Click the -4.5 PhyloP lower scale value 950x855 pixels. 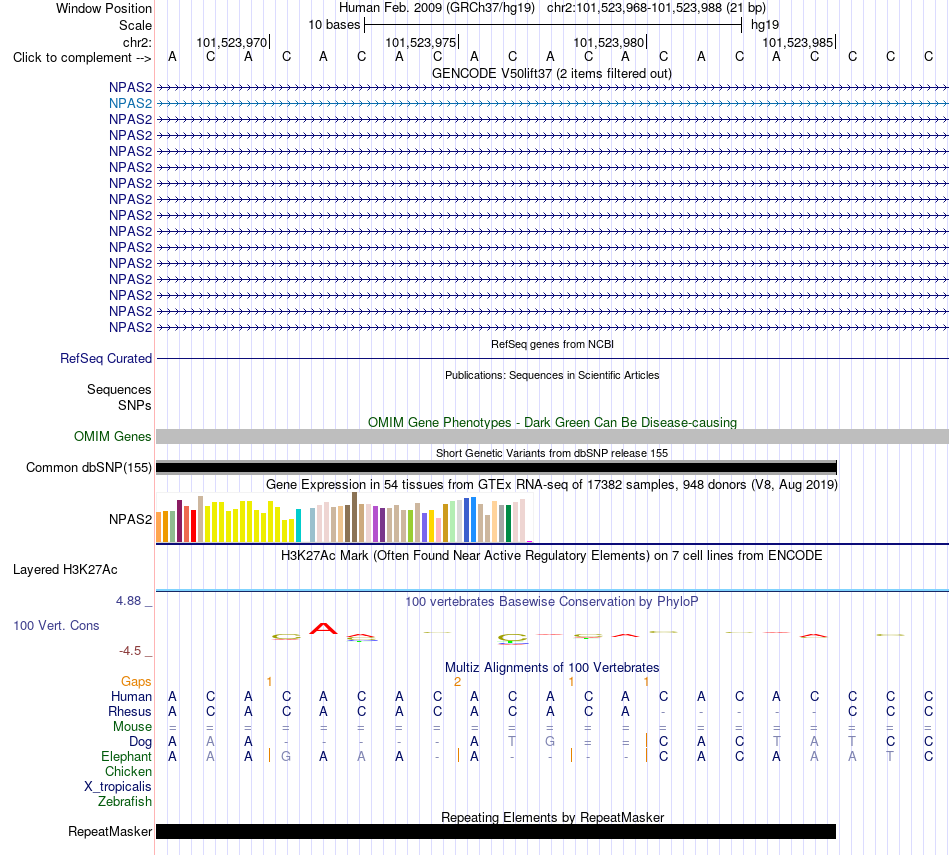tap(130, 651)
